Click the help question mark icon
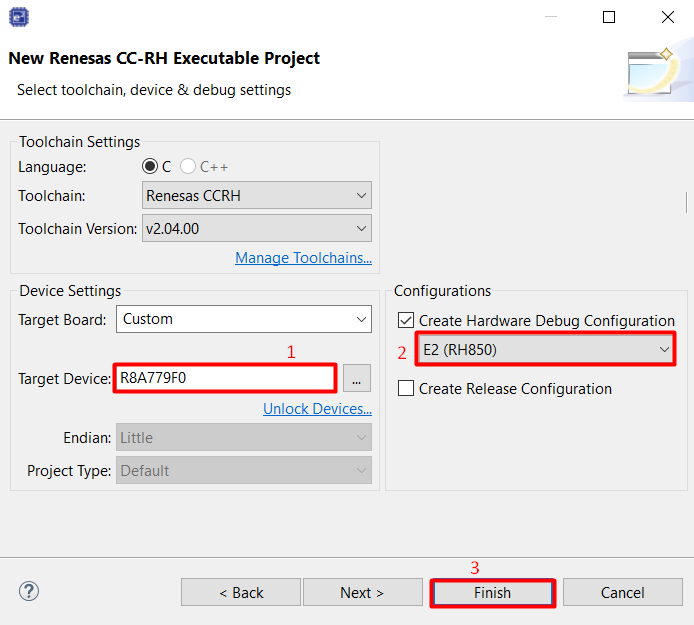Image resolution: width=694 pixels, height=625 pixels. pos(29,591)
